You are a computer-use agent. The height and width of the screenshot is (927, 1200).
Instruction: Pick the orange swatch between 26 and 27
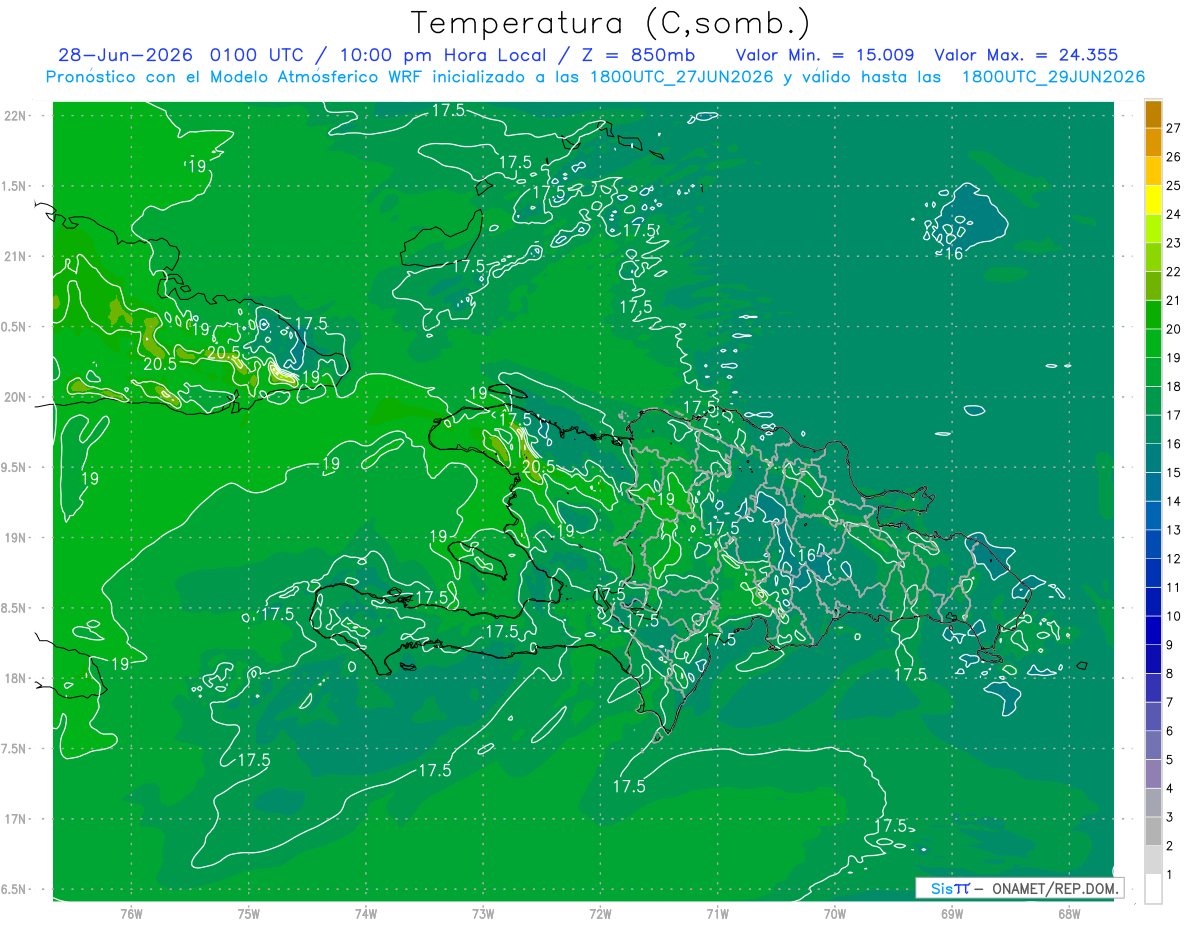pyautogui.click(x=1153, y=143)
